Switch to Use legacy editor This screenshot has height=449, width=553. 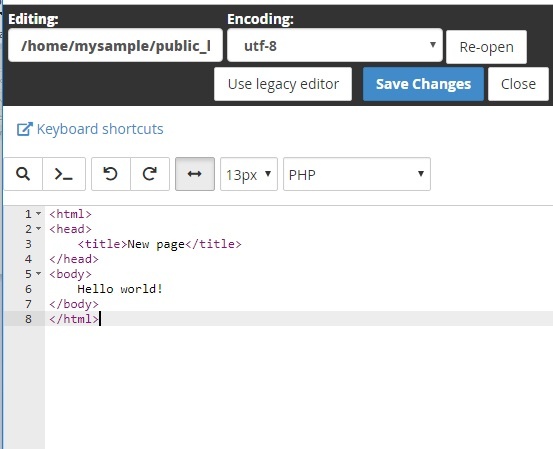[x=283, y=84]
